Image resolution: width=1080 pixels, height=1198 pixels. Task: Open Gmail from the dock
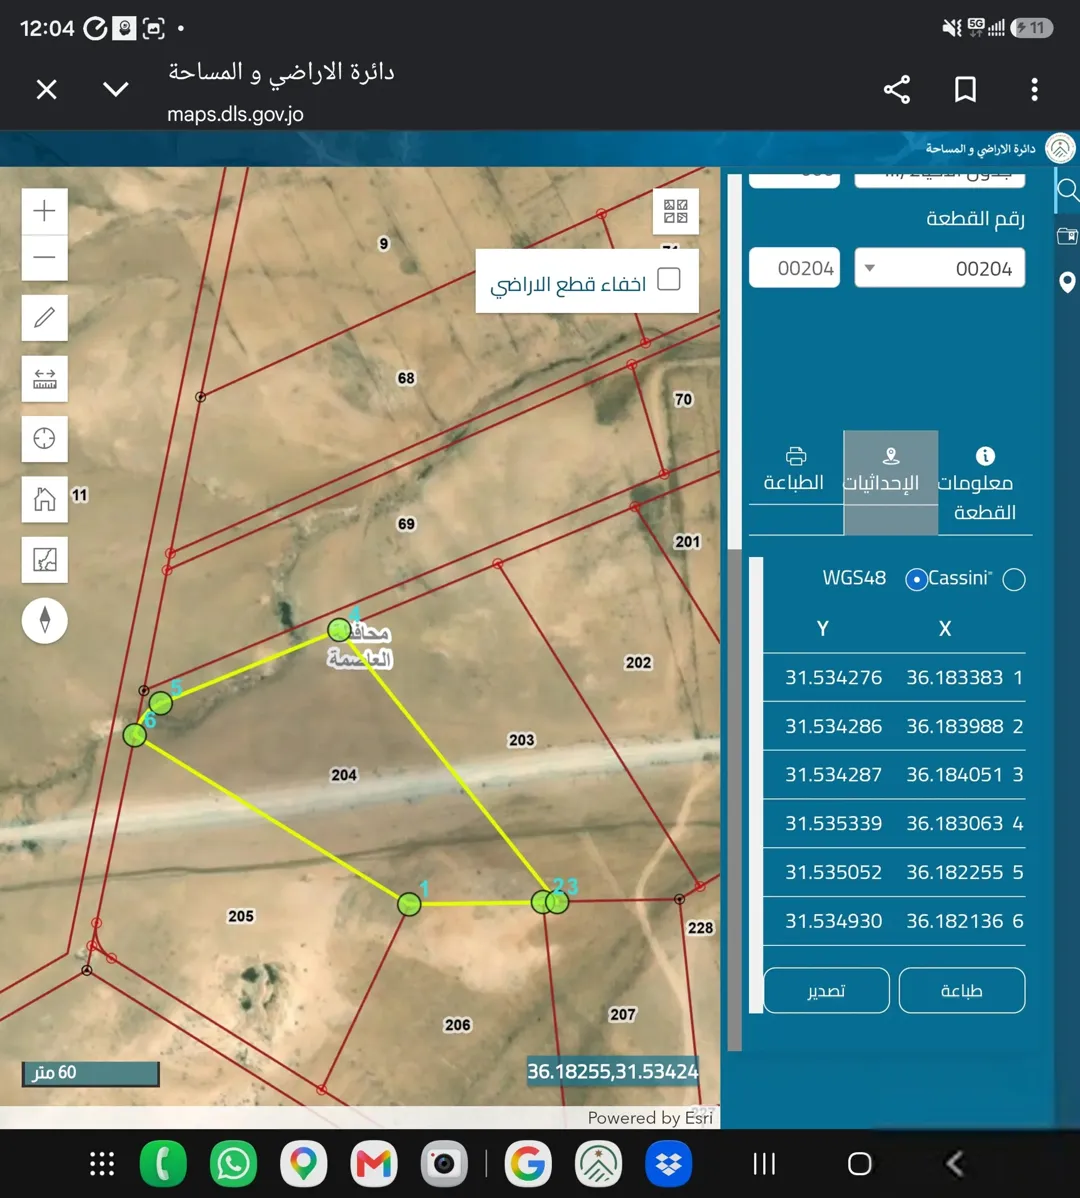click(x=373, y=1164)
